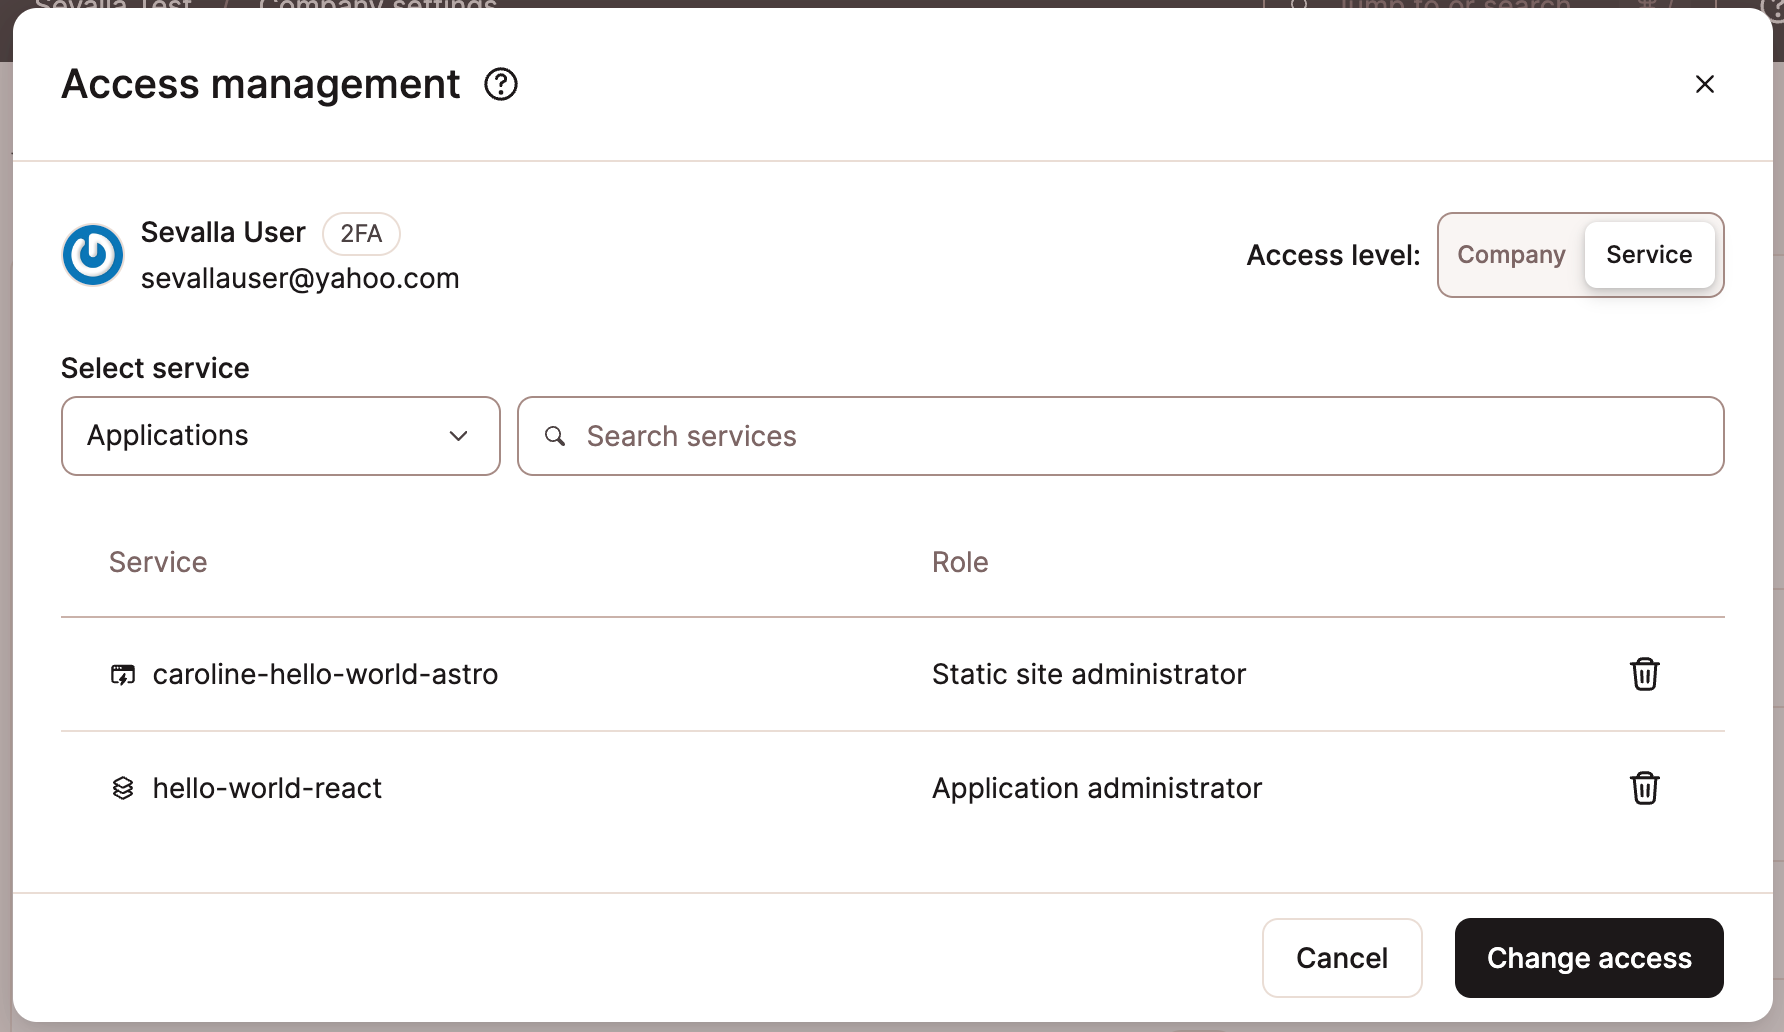The height and width of the screenshot is (1032, 1784).
Task: Go to Sevalla Test in the breadcrumb
Action: [113, 8]
